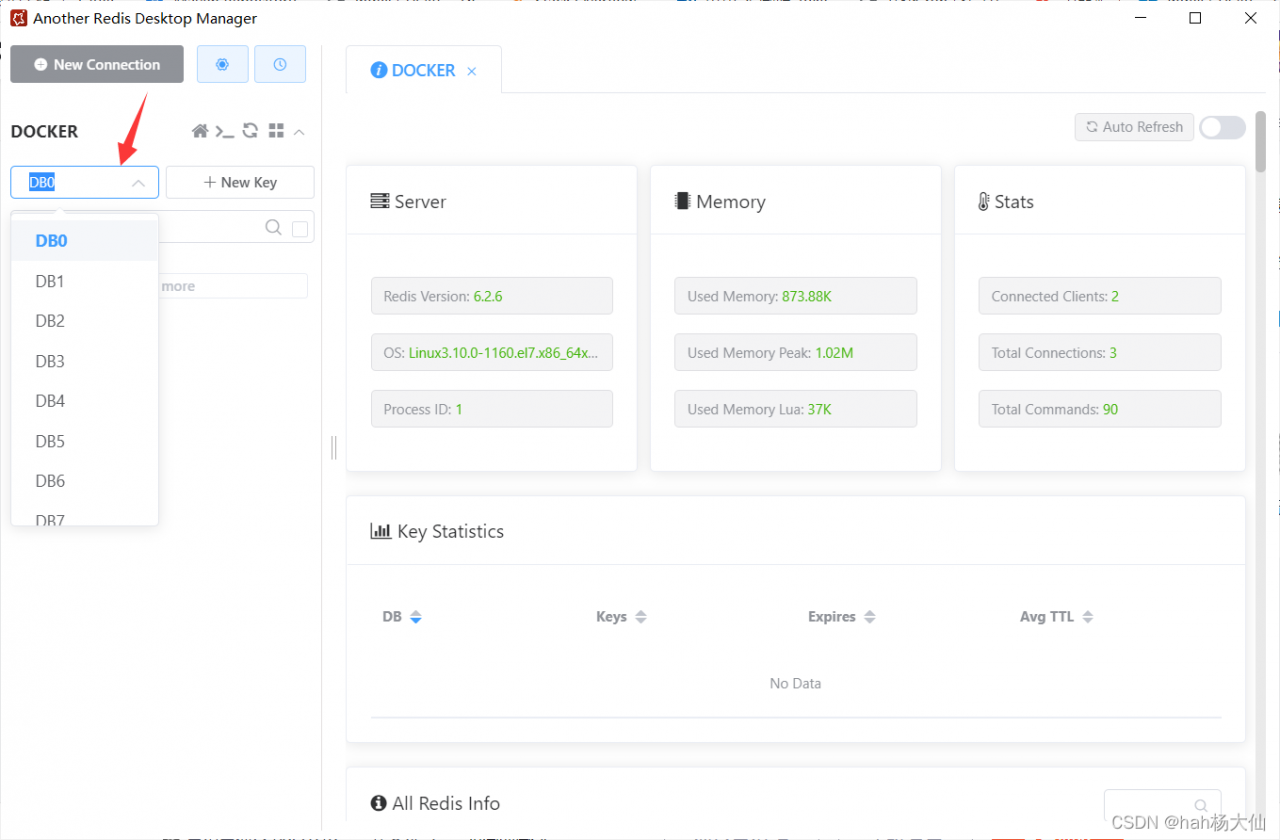Click the New Key button
1280x840 pixels.
click(x=240, y=182)
